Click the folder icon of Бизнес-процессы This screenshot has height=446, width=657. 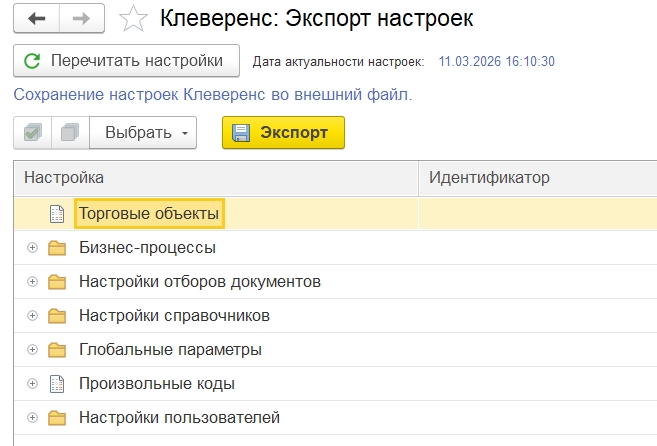pos(57,248)
